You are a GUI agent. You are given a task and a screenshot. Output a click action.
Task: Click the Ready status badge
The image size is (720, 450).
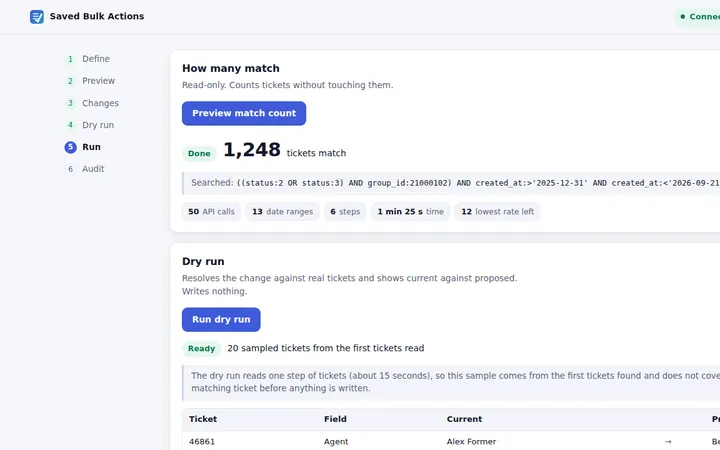pyautogui.click(x=202, y=349)
